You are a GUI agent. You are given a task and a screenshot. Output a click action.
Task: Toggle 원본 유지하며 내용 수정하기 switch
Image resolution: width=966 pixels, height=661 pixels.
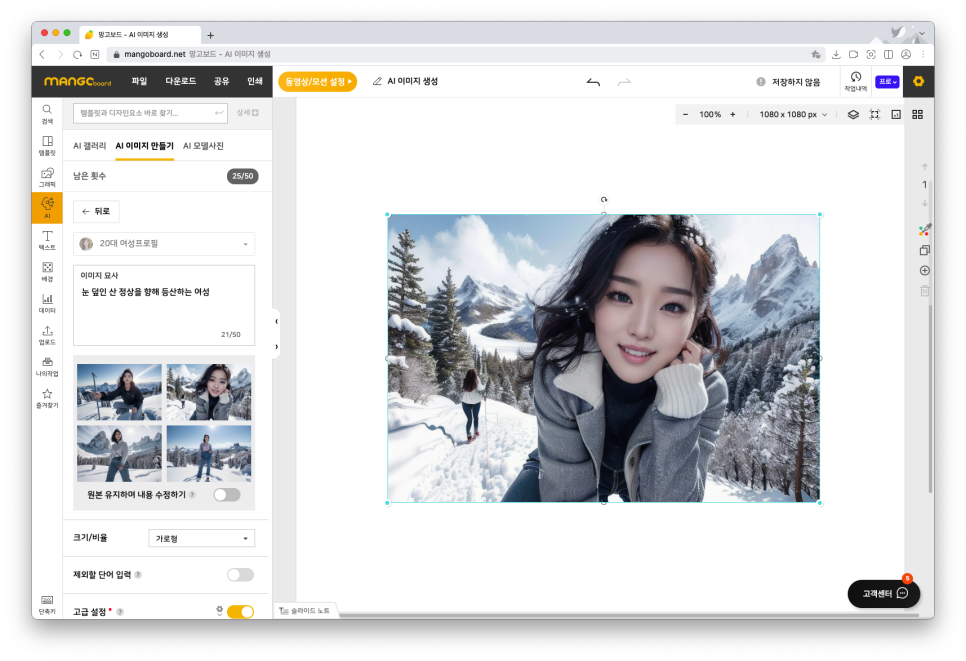click(227, 495)
